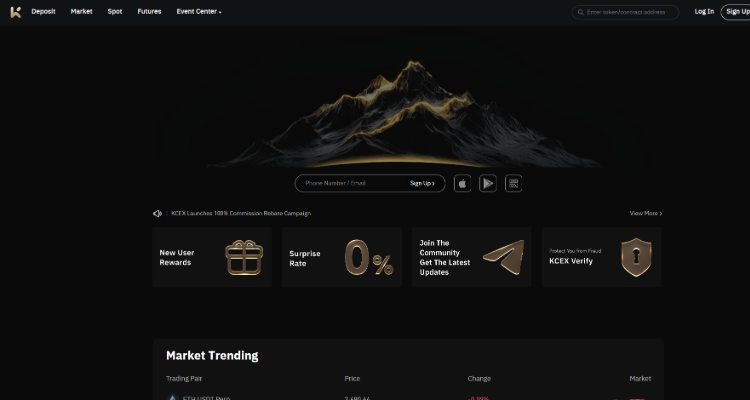Open the KCEX Verify card
The height and width of the screenshot is (400, 750).
602,257
